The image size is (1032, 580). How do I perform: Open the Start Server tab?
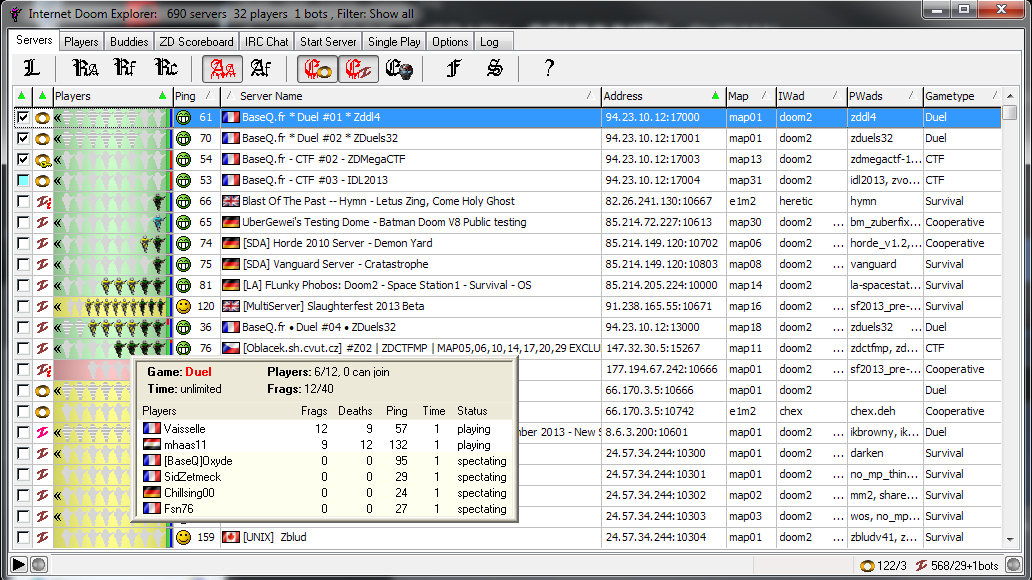coord(328,42)
